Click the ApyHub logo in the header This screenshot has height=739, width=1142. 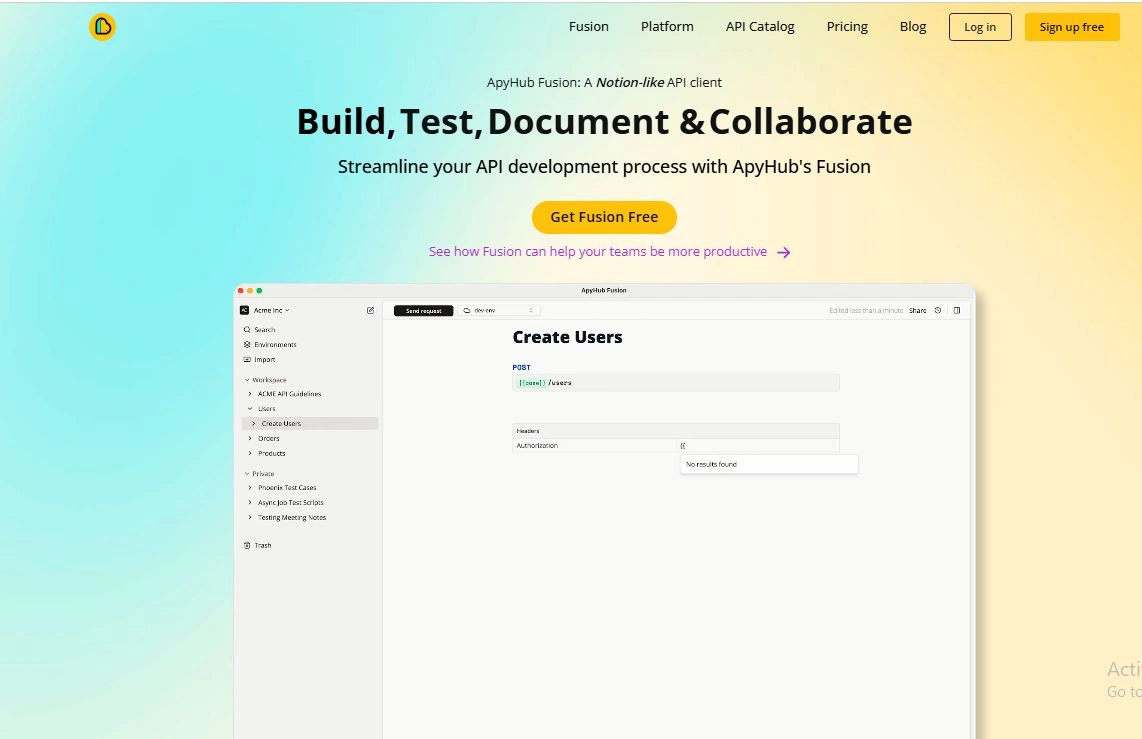(102, 27)
